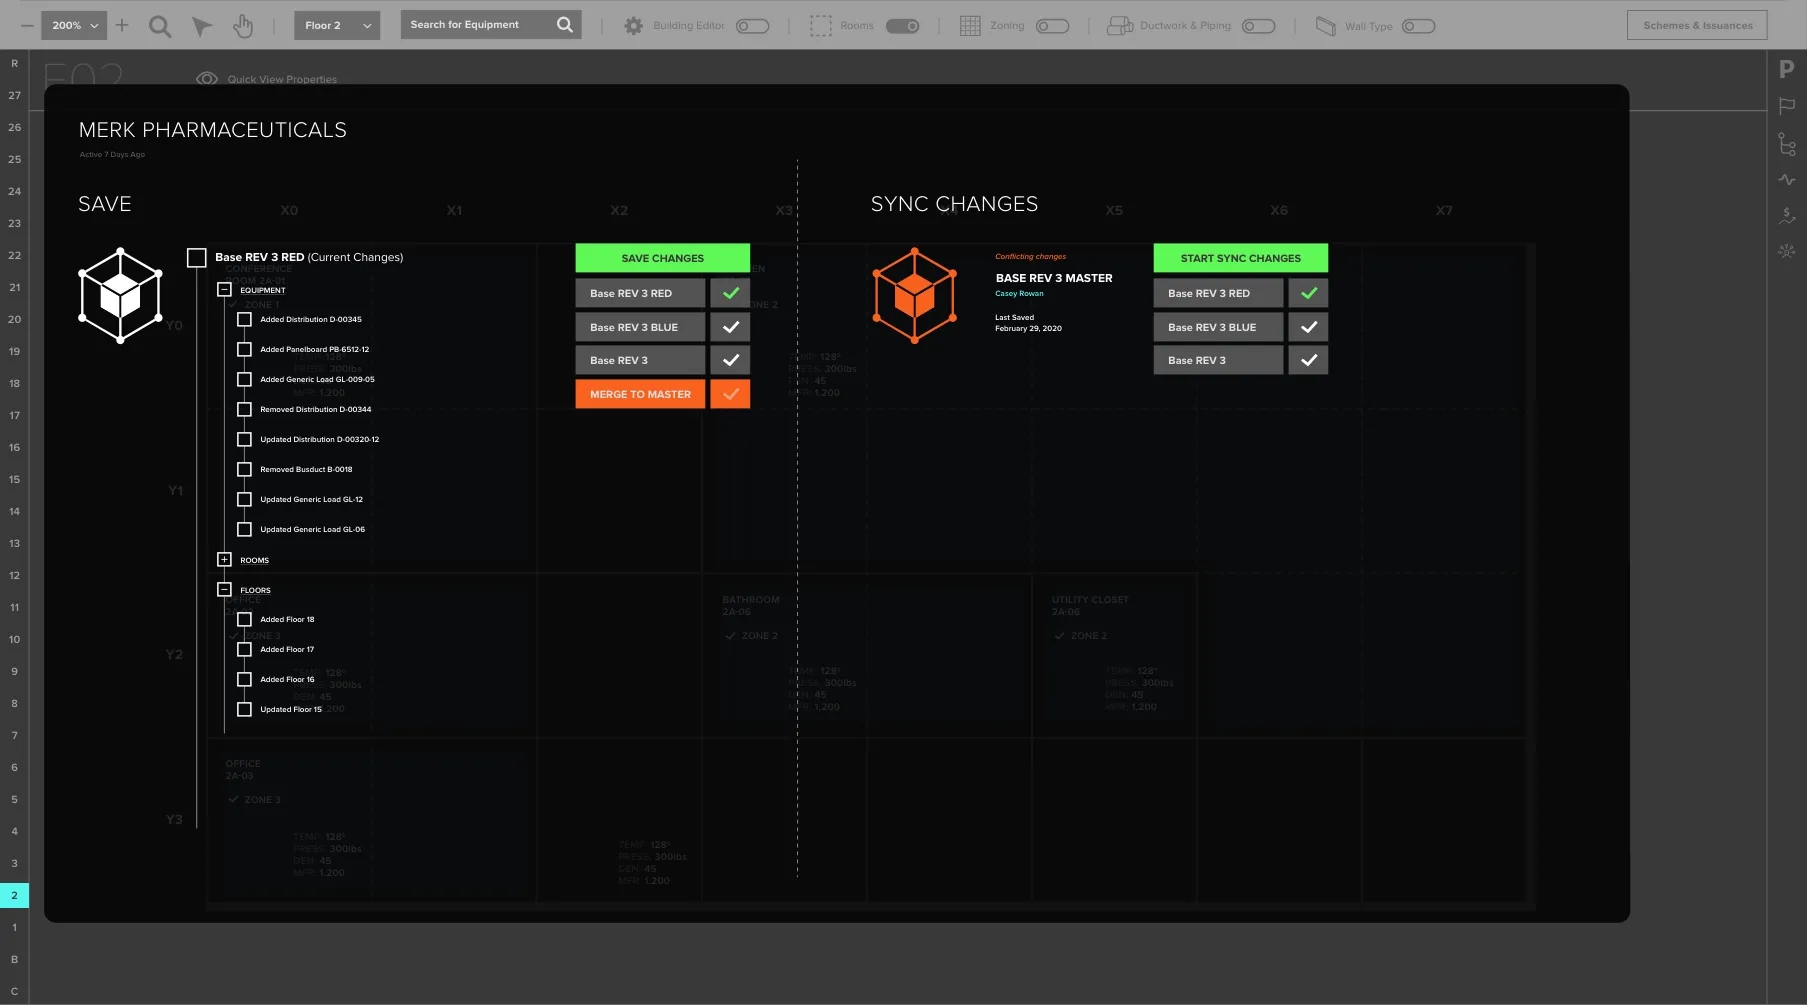Open the P panel in right sidebar
Screen dimensions: 1807x1005
point(1787,69)
